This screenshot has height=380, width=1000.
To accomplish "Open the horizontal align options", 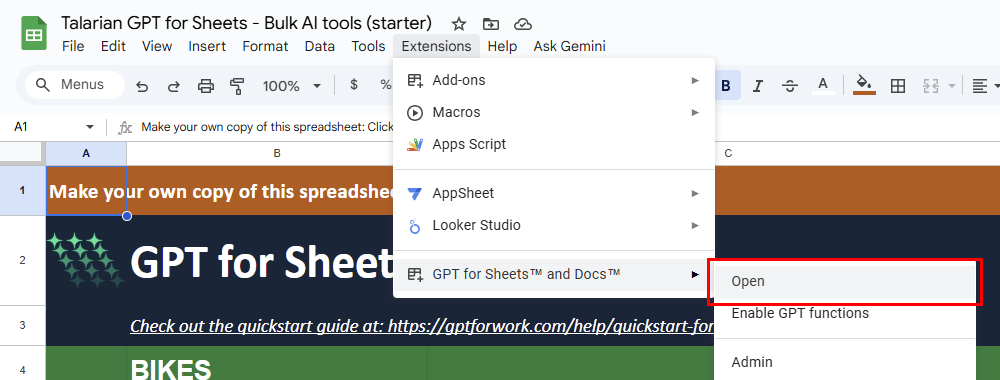I will 980,85.
